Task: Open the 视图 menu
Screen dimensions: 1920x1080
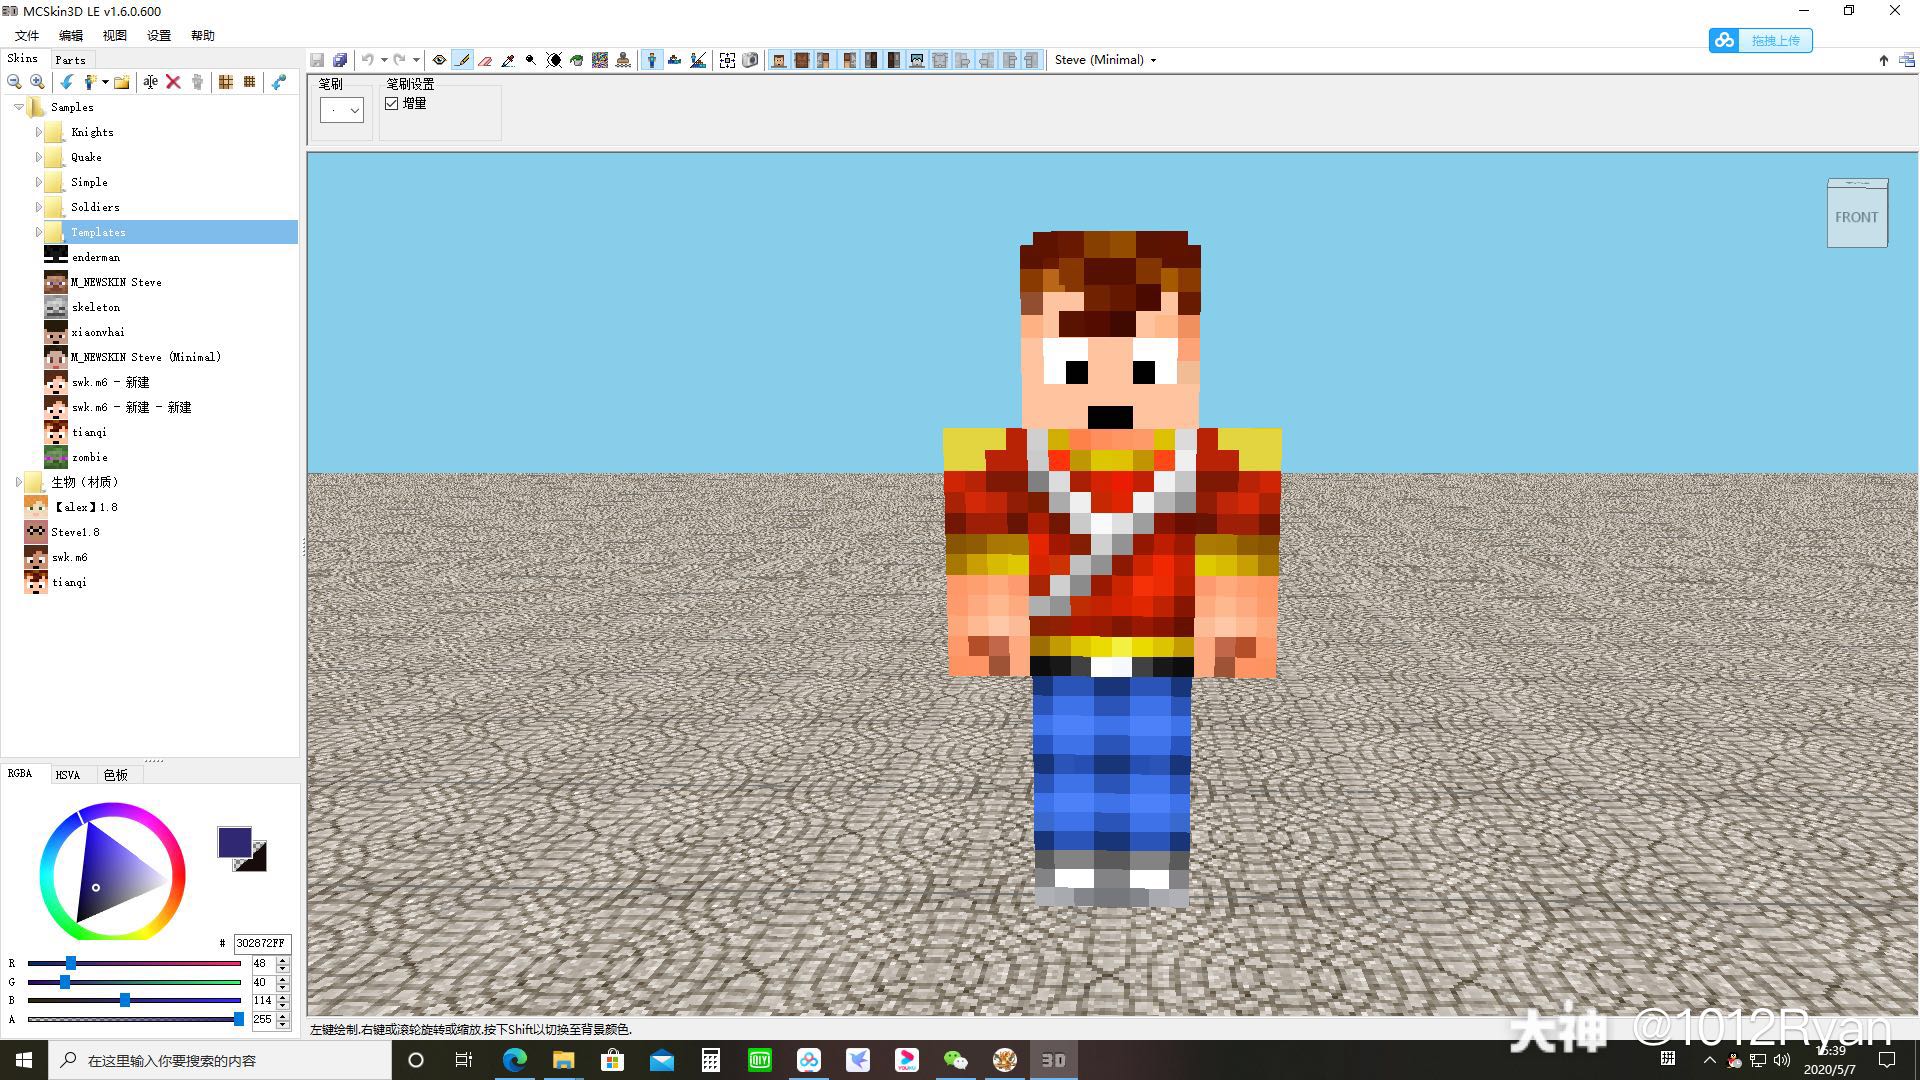Action: point(115,35)
